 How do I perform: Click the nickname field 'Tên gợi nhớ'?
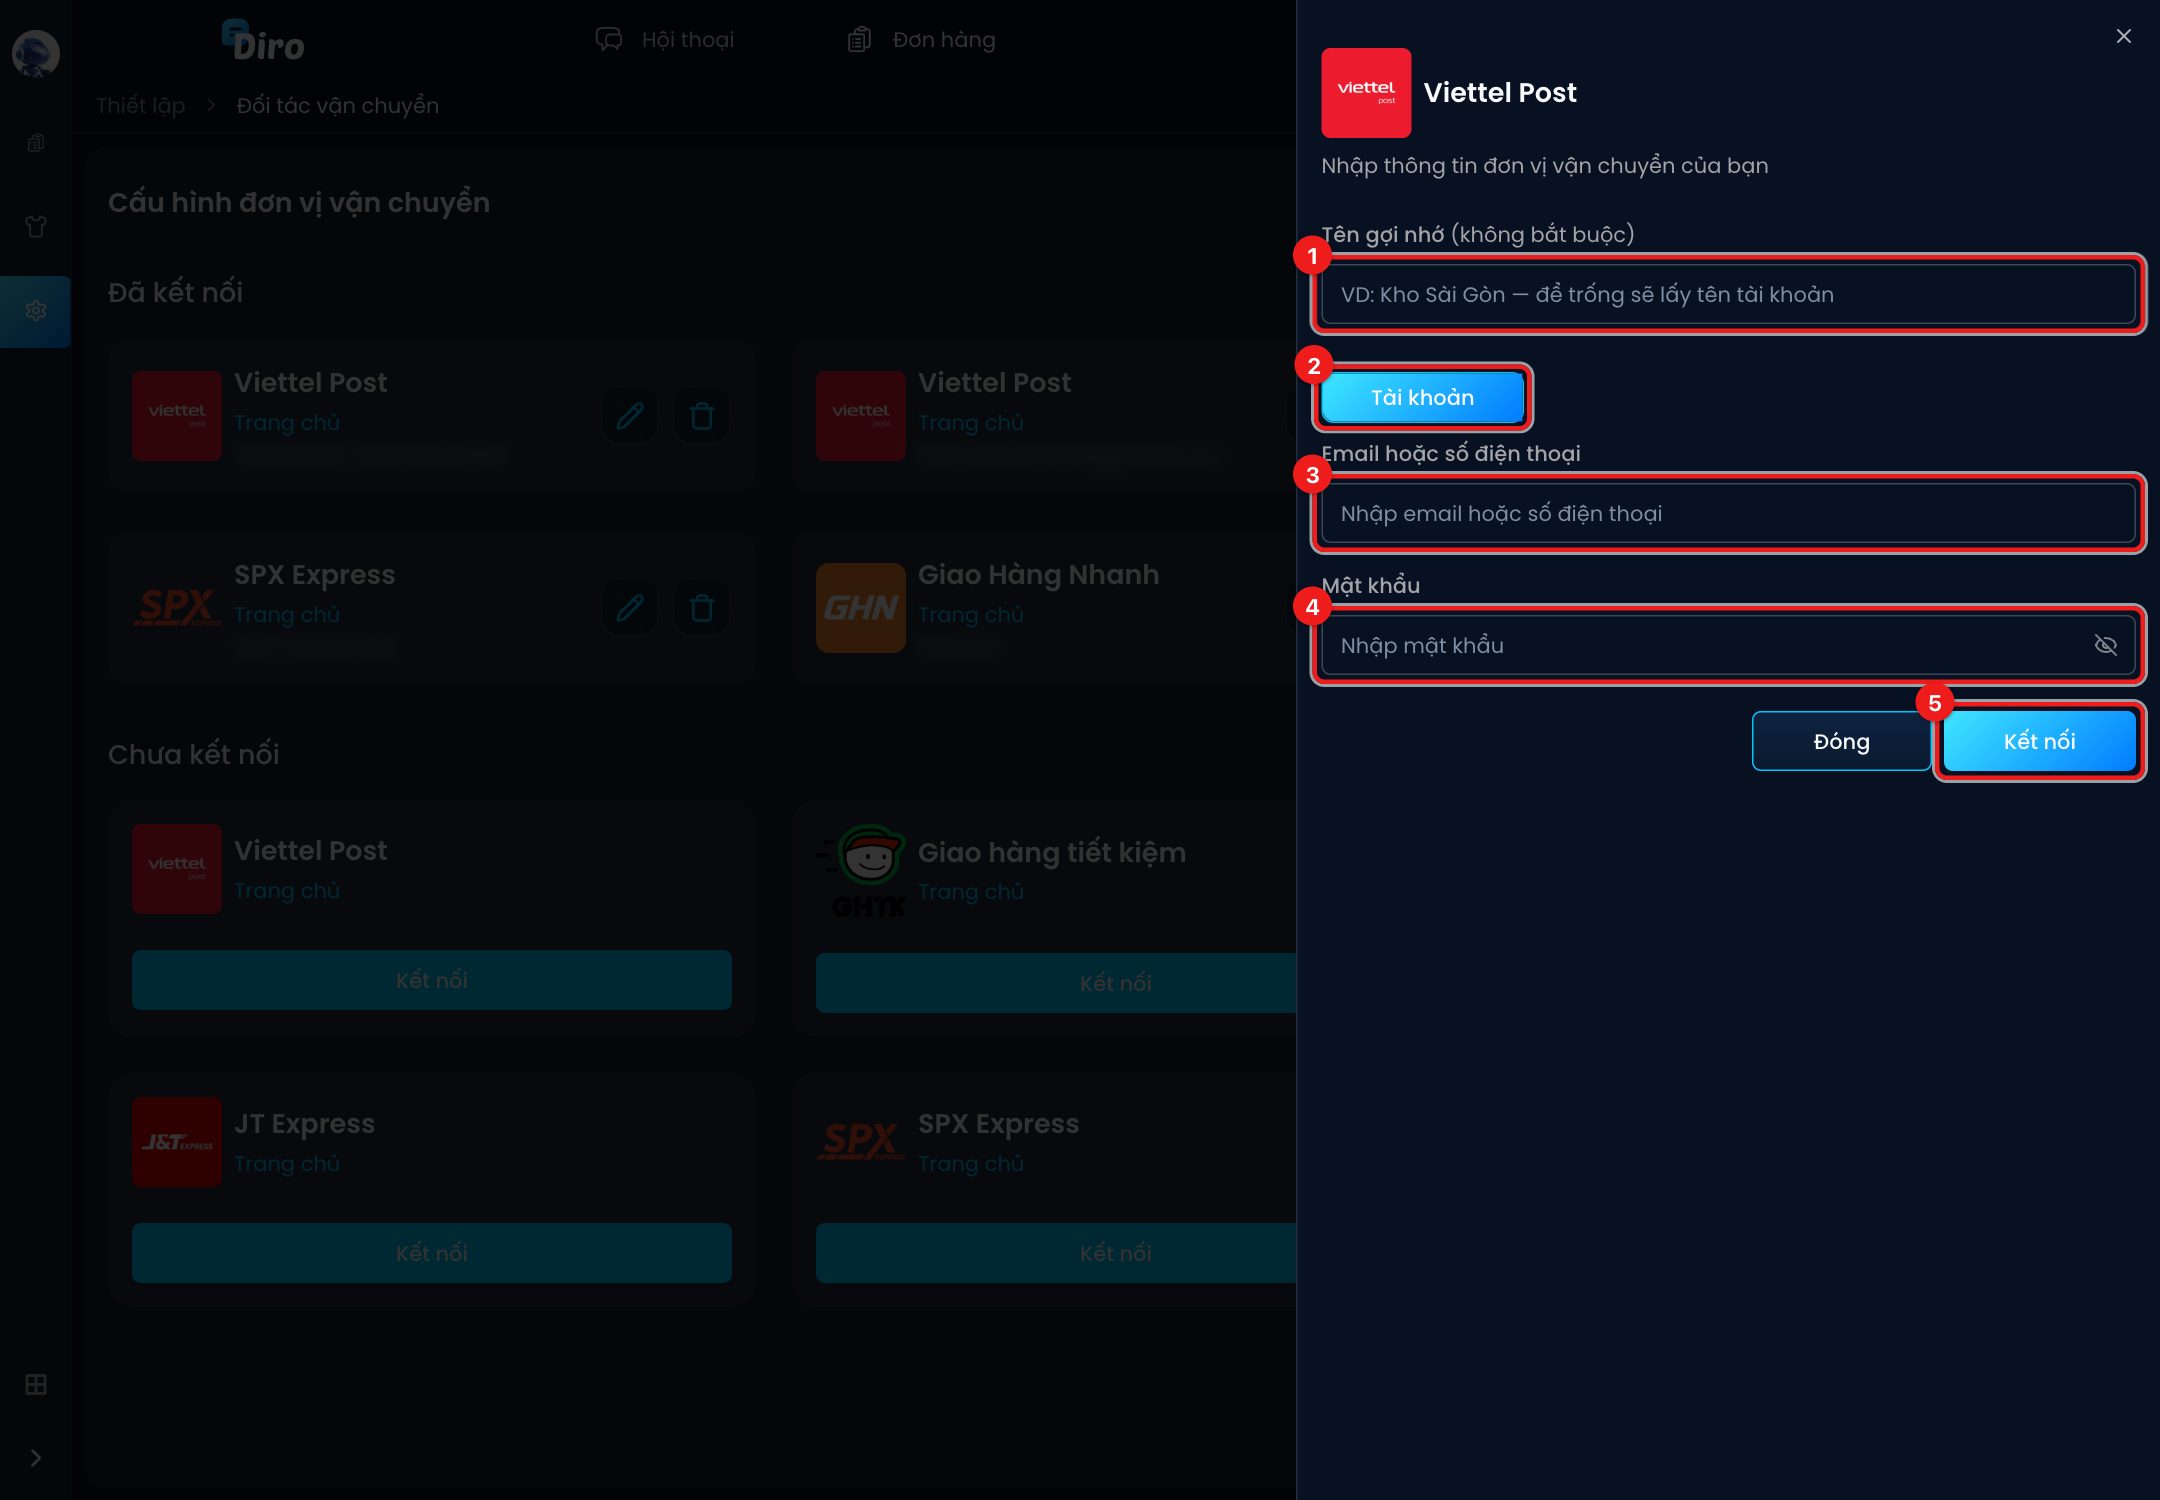click(1728, 294)
